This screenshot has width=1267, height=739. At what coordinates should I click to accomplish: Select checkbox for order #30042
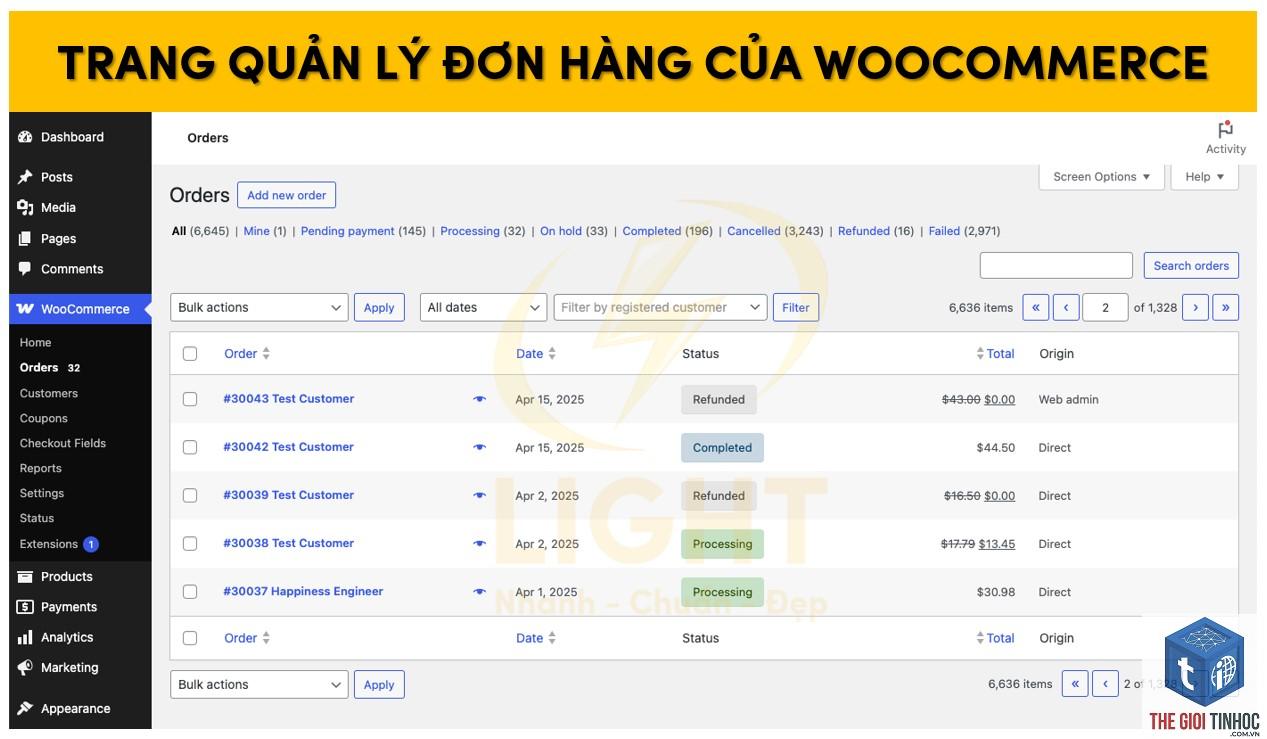(190, 447)
